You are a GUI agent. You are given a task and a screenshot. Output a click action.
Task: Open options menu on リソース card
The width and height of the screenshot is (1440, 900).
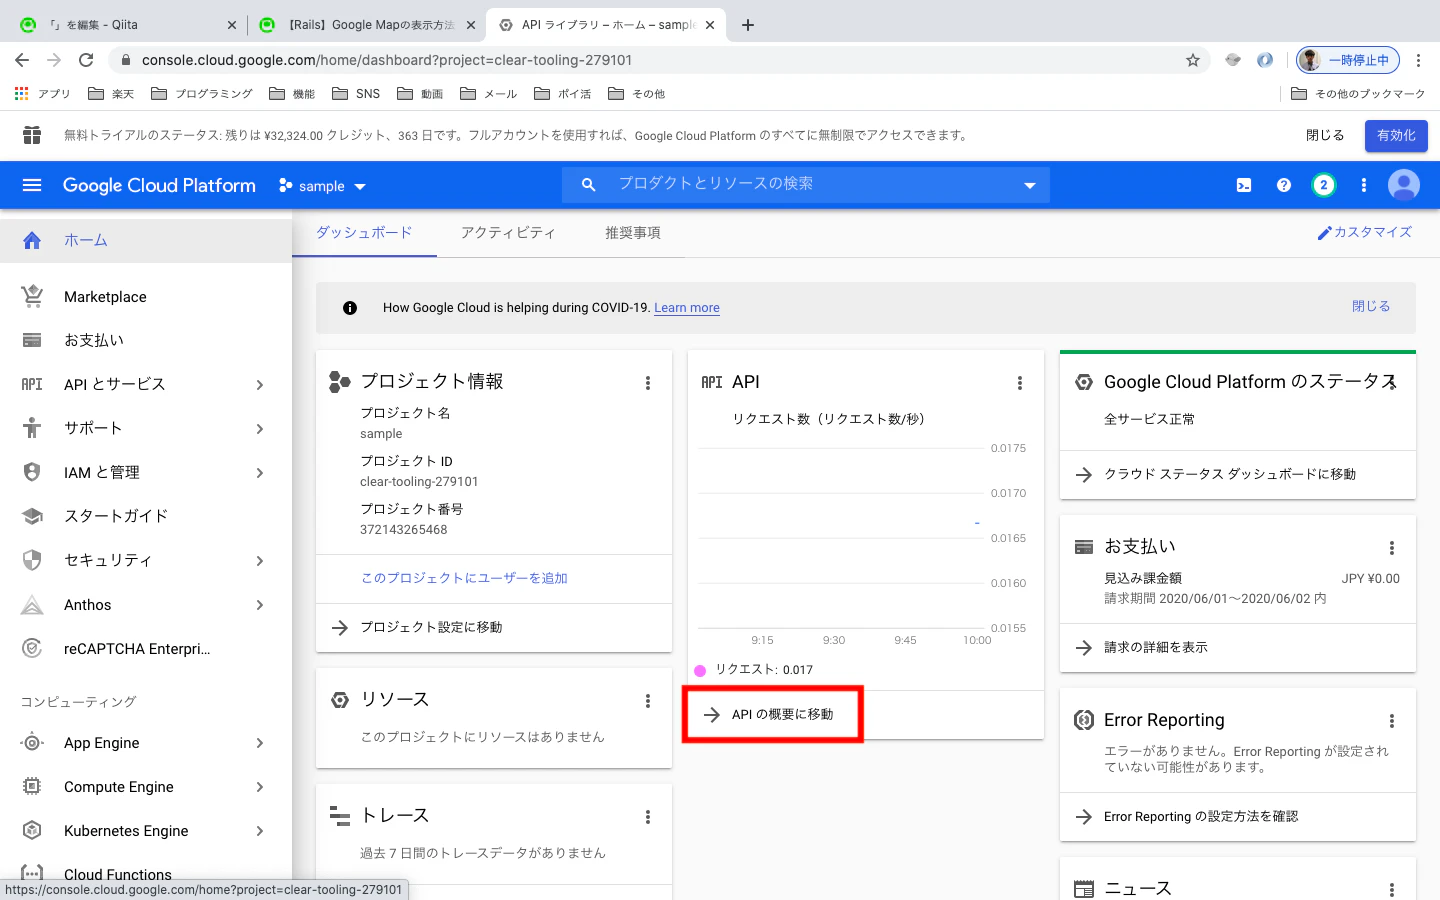click(648, 701)
